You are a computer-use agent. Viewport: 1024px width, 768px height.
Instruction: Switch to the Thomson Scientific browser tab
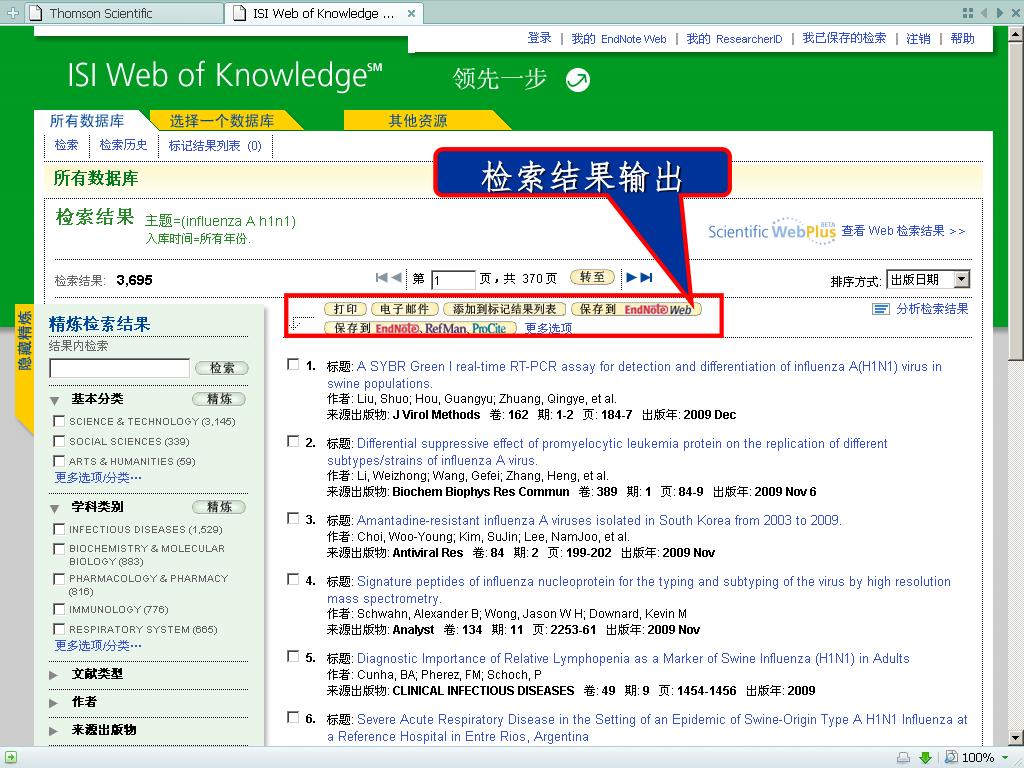point(124,13)
